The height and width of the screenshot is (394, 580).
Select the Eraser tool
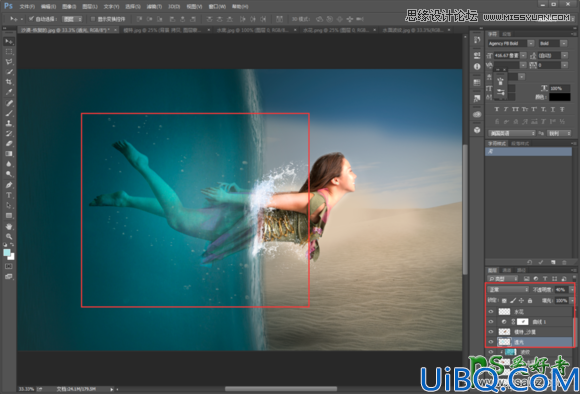tap(9, 144)
